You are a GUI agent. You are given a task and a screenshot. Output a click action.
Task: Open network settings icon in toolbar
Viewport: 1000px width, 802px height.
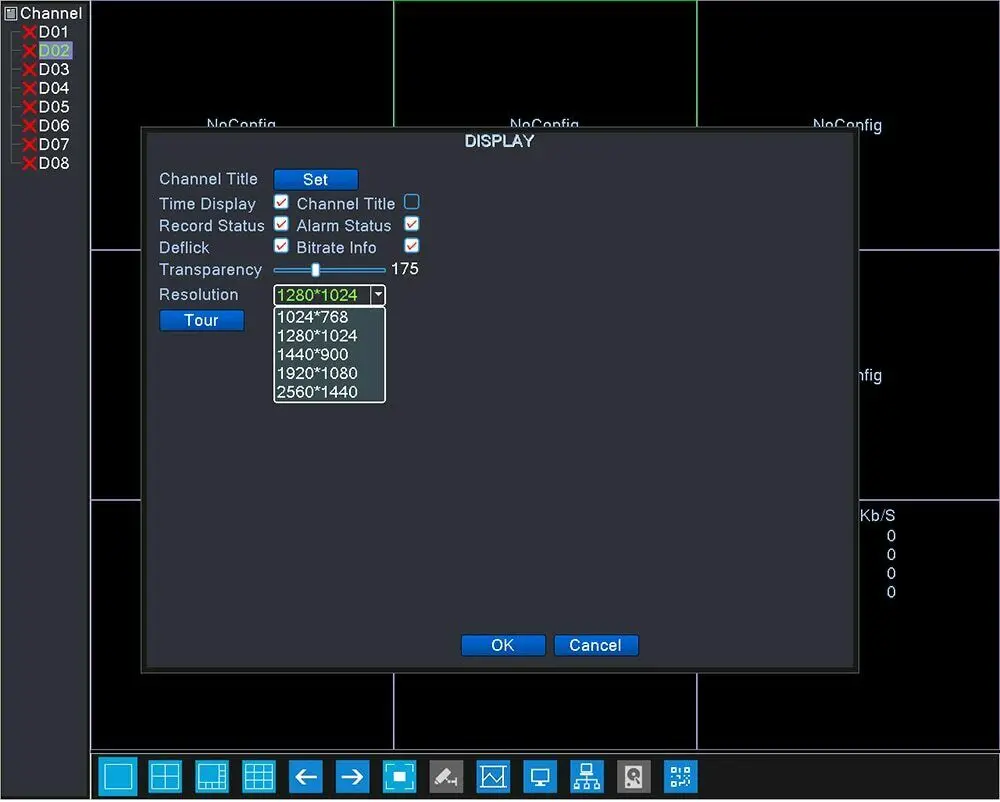click(x=587, y=778)
